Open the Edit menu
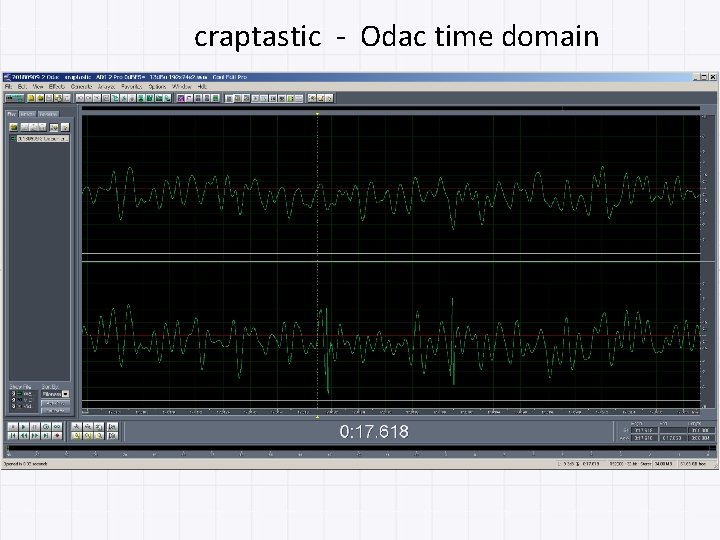The width and height of the screenshot is (720, 540). tap(22, 86)
